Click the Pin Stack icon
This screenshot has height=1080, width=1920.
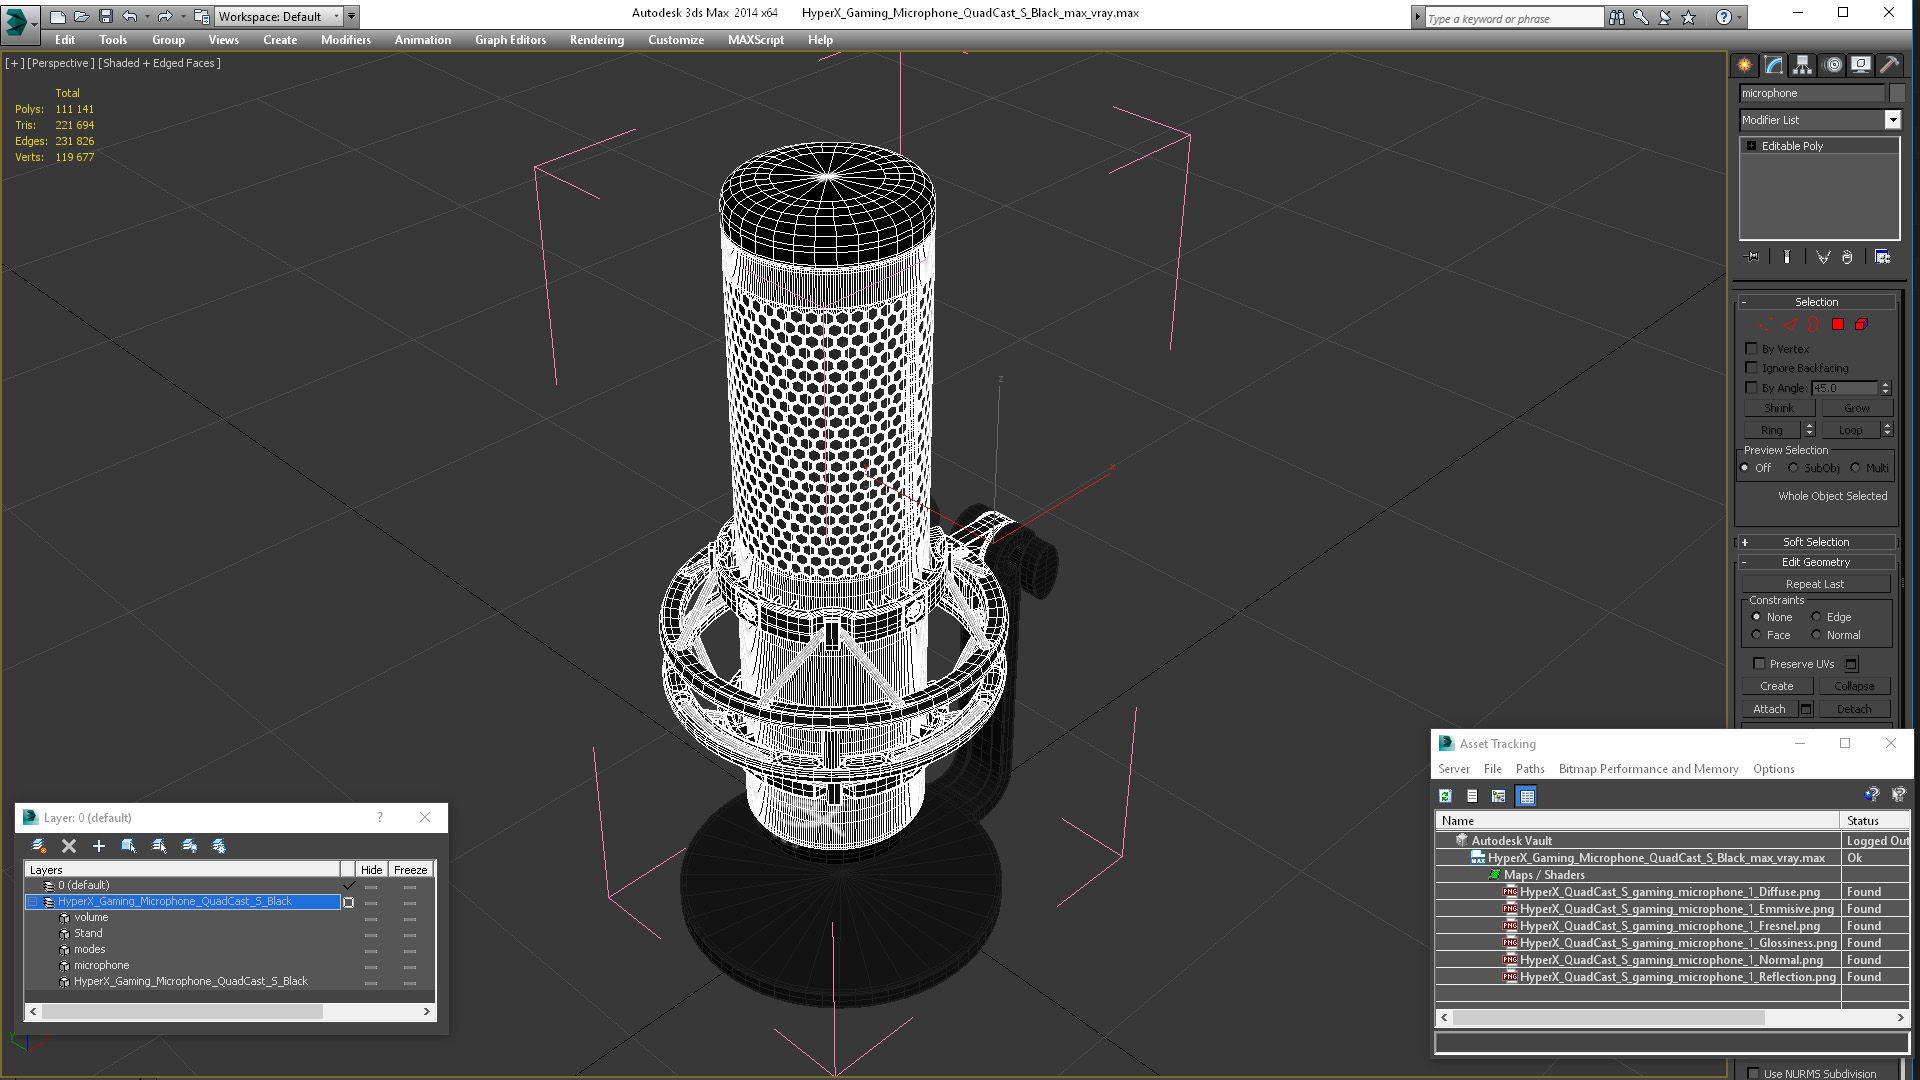(1752, 257)
